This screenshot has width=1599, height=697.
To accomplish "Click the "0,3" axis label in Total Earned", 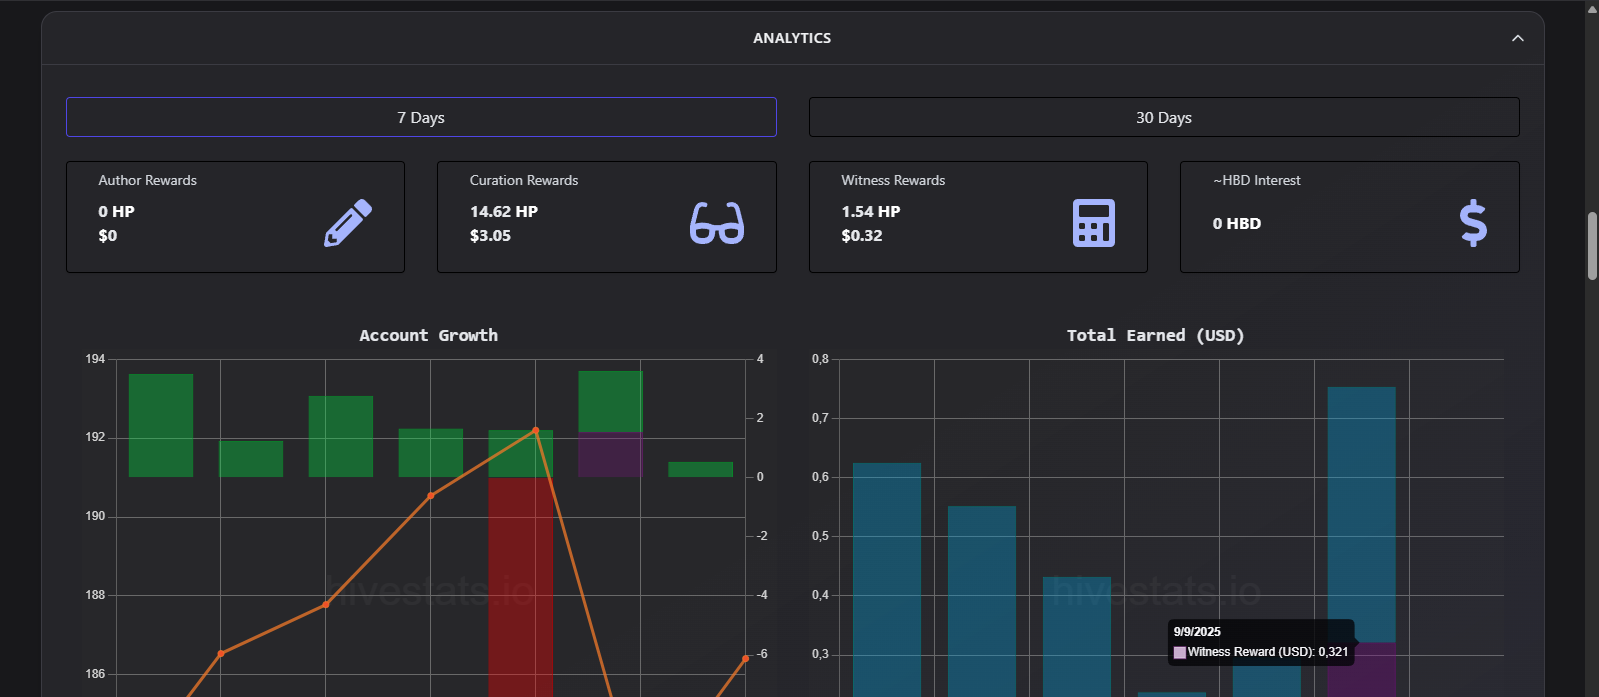I will 821,654.
